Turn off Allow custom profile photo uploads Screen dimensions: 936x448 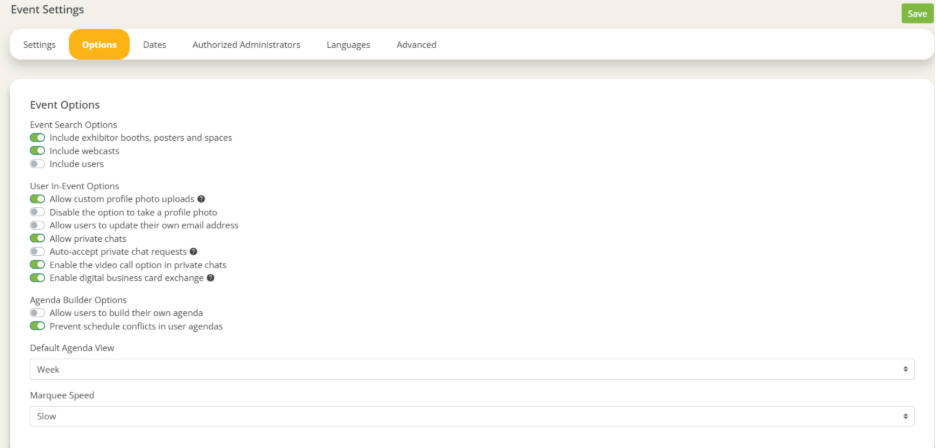[x=37, y=199]
